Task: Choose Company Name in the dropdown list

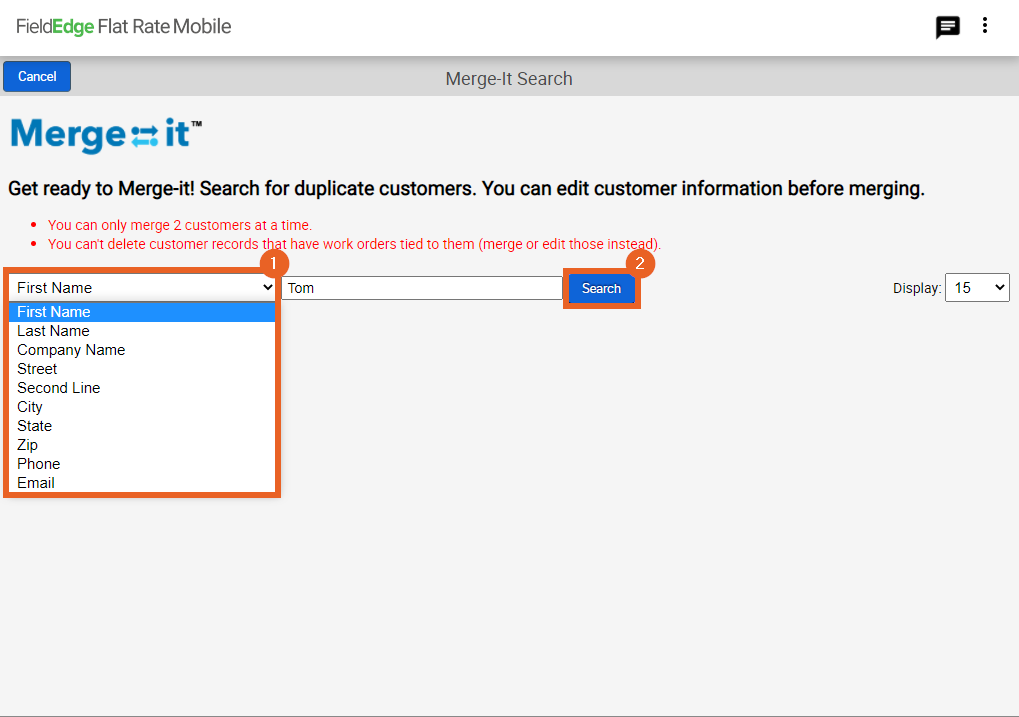Action: click(x=71, y=350)
